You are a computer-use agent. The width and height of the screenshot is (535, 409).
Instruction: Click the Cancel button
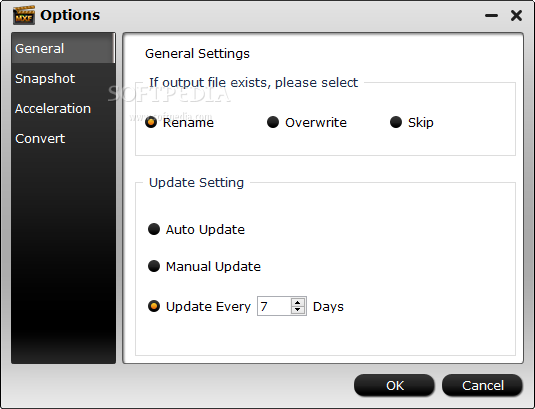click(482, 385)
